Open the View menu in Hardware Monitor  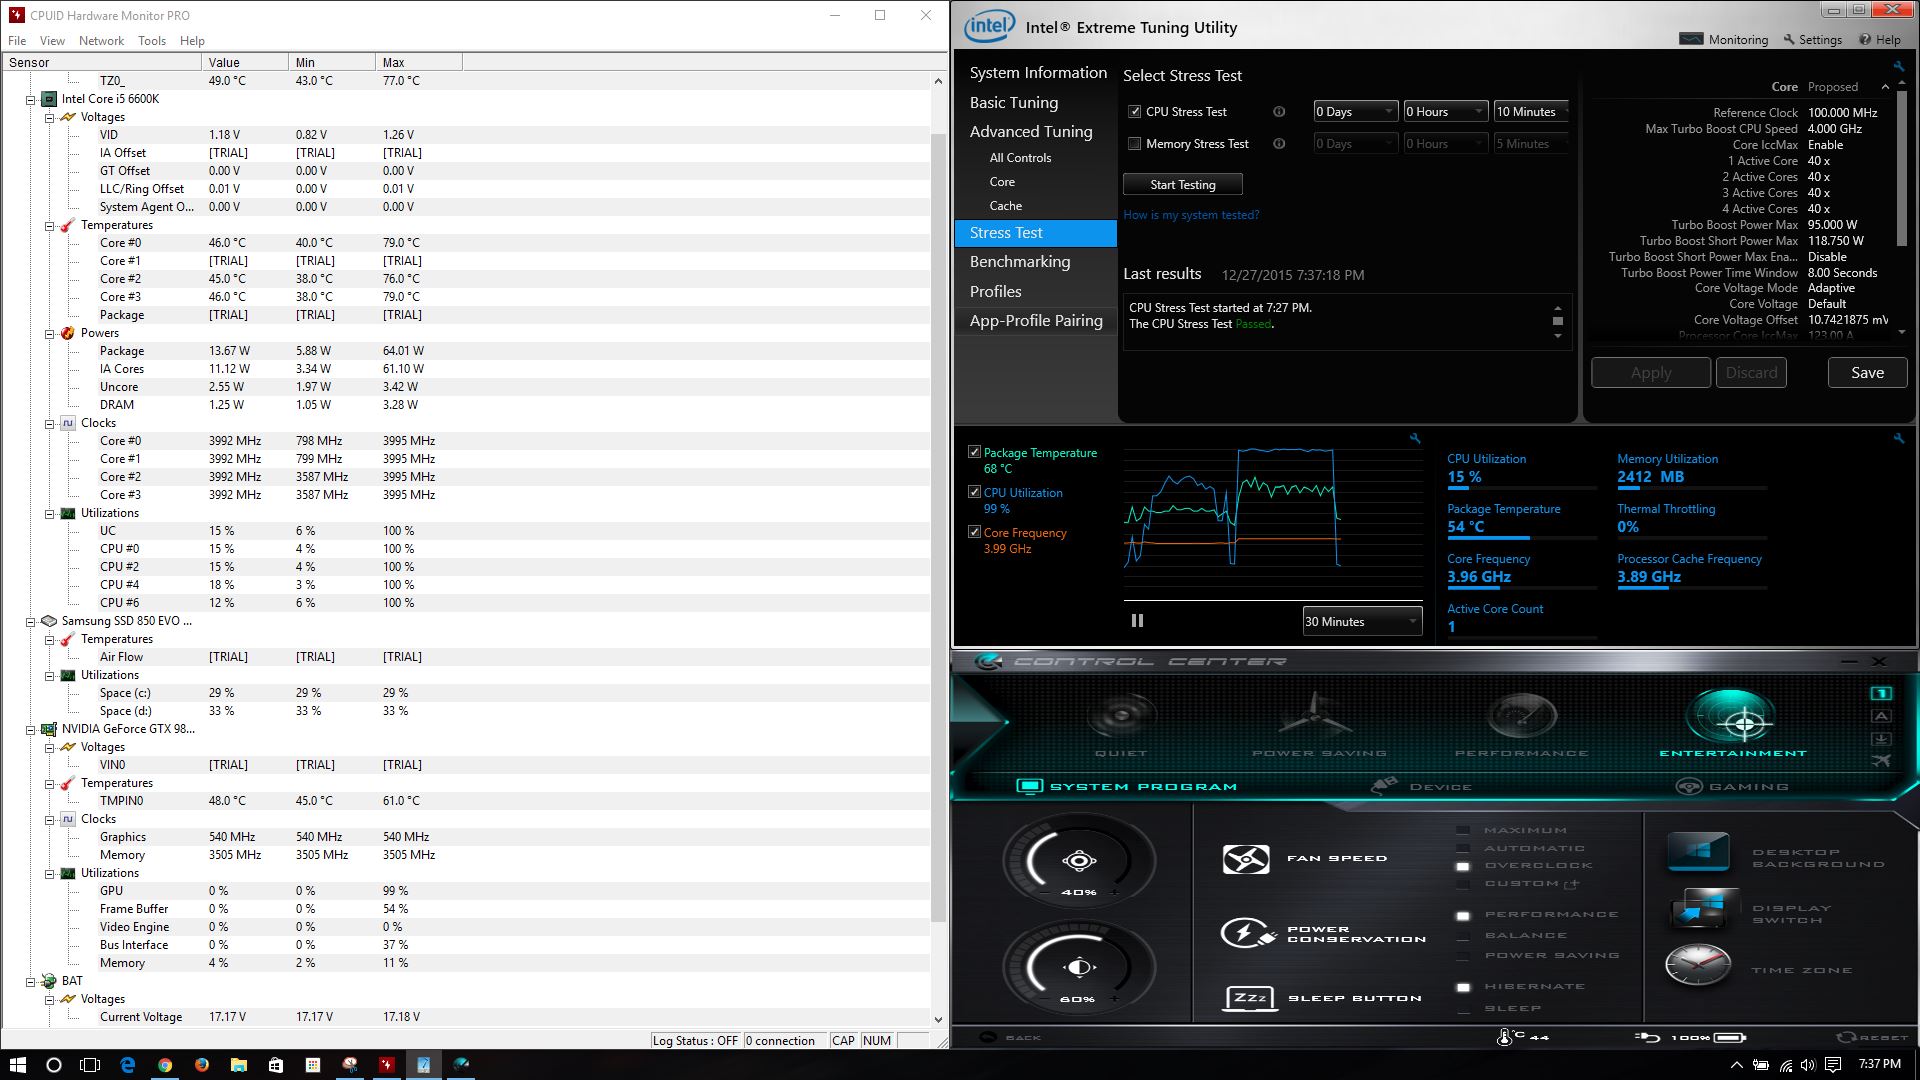52,41
